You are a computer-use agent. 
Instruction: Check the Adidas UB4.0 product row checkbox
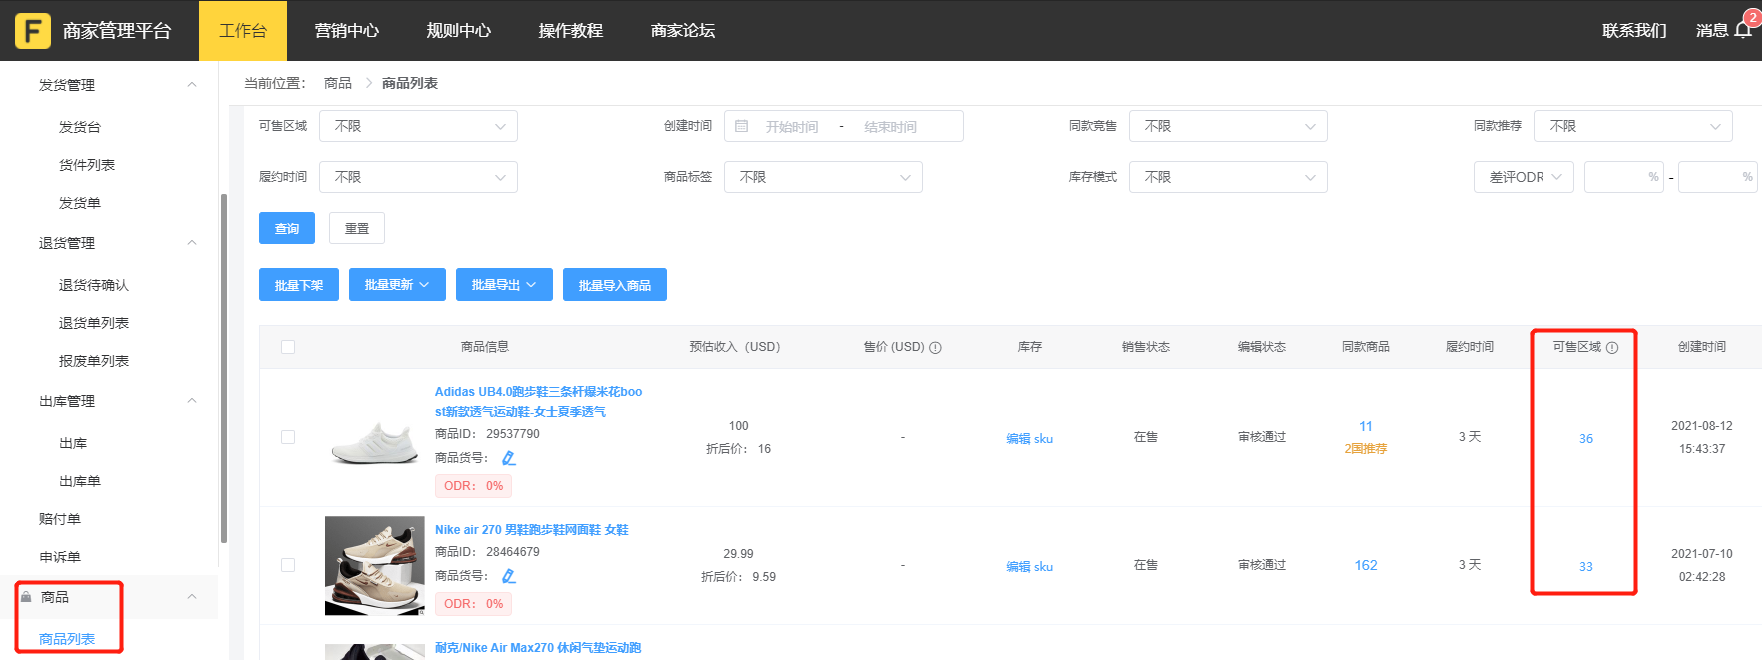coord(288,437)
